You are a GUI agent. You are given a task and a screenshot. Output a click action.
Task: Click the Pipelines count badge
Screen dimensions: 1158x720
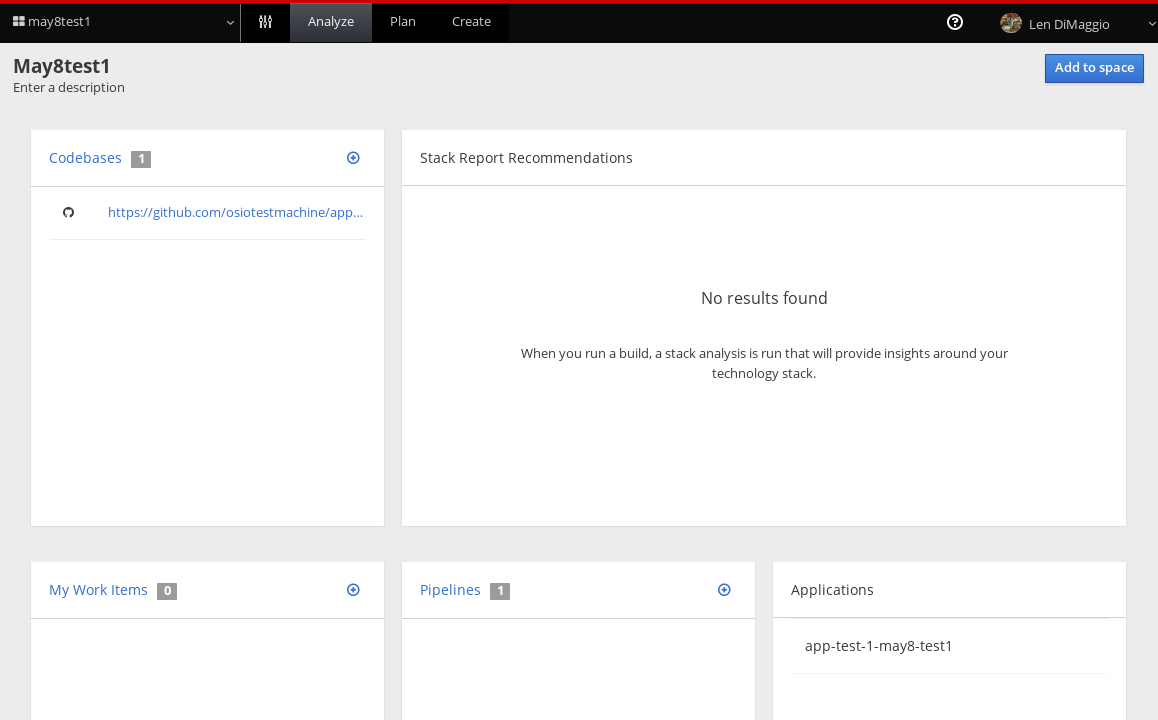click(x=501, y=590)
